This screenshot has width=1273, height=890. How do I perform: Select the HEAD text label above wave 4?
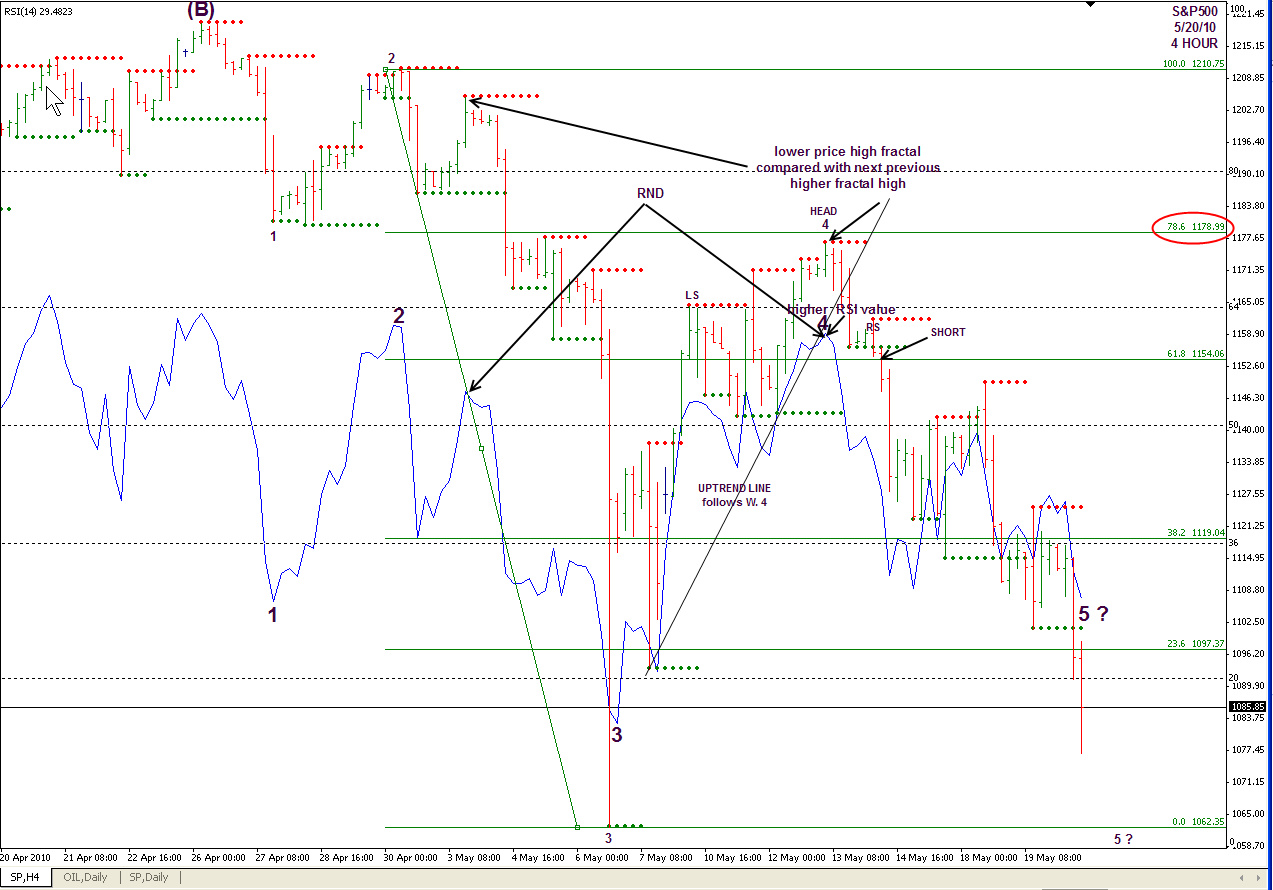(825, 211)
